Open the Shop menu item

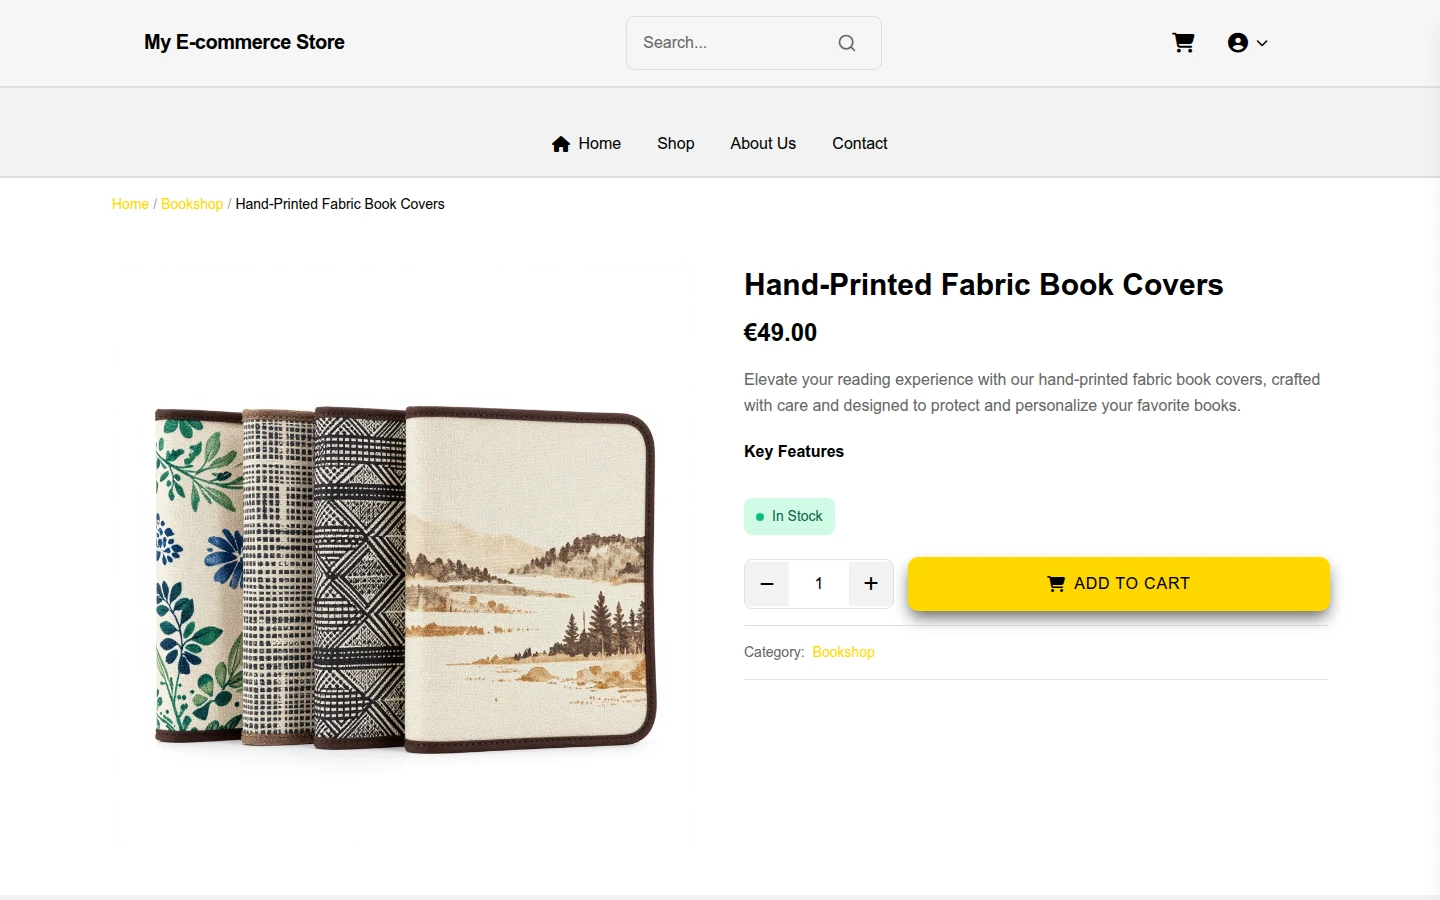[x=676, y=144]
